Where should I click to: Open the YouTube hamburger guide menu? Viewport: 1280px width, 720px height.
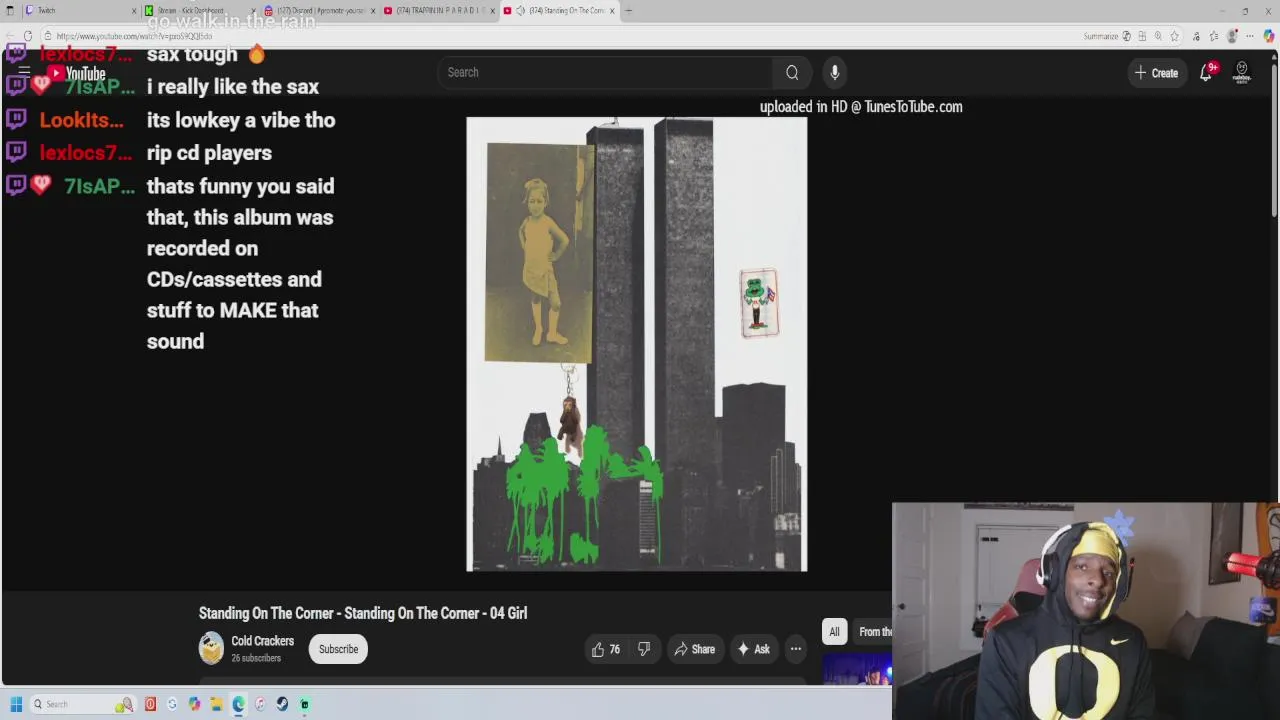tap(24, 73)
